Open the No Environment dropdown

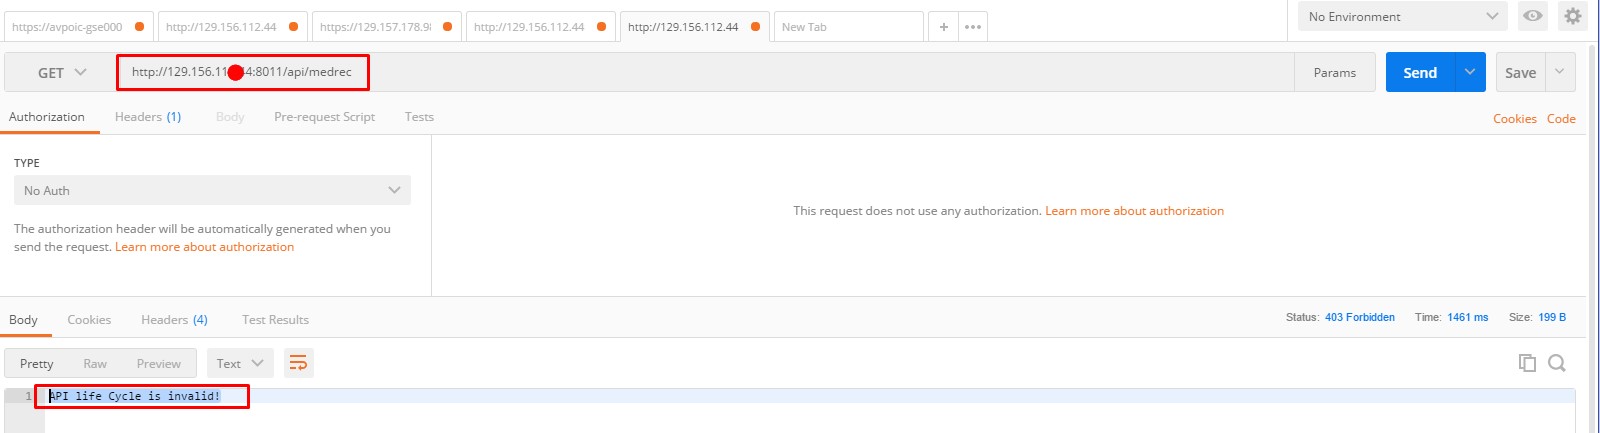(x=1402, y=17)
